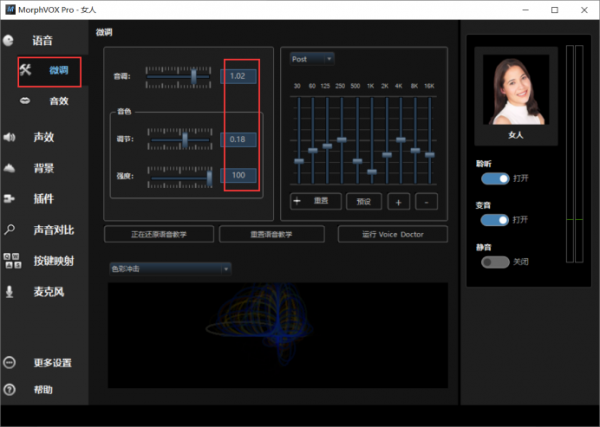
Task: Open the 背景 sidebar icon
Action: point(9,168)
